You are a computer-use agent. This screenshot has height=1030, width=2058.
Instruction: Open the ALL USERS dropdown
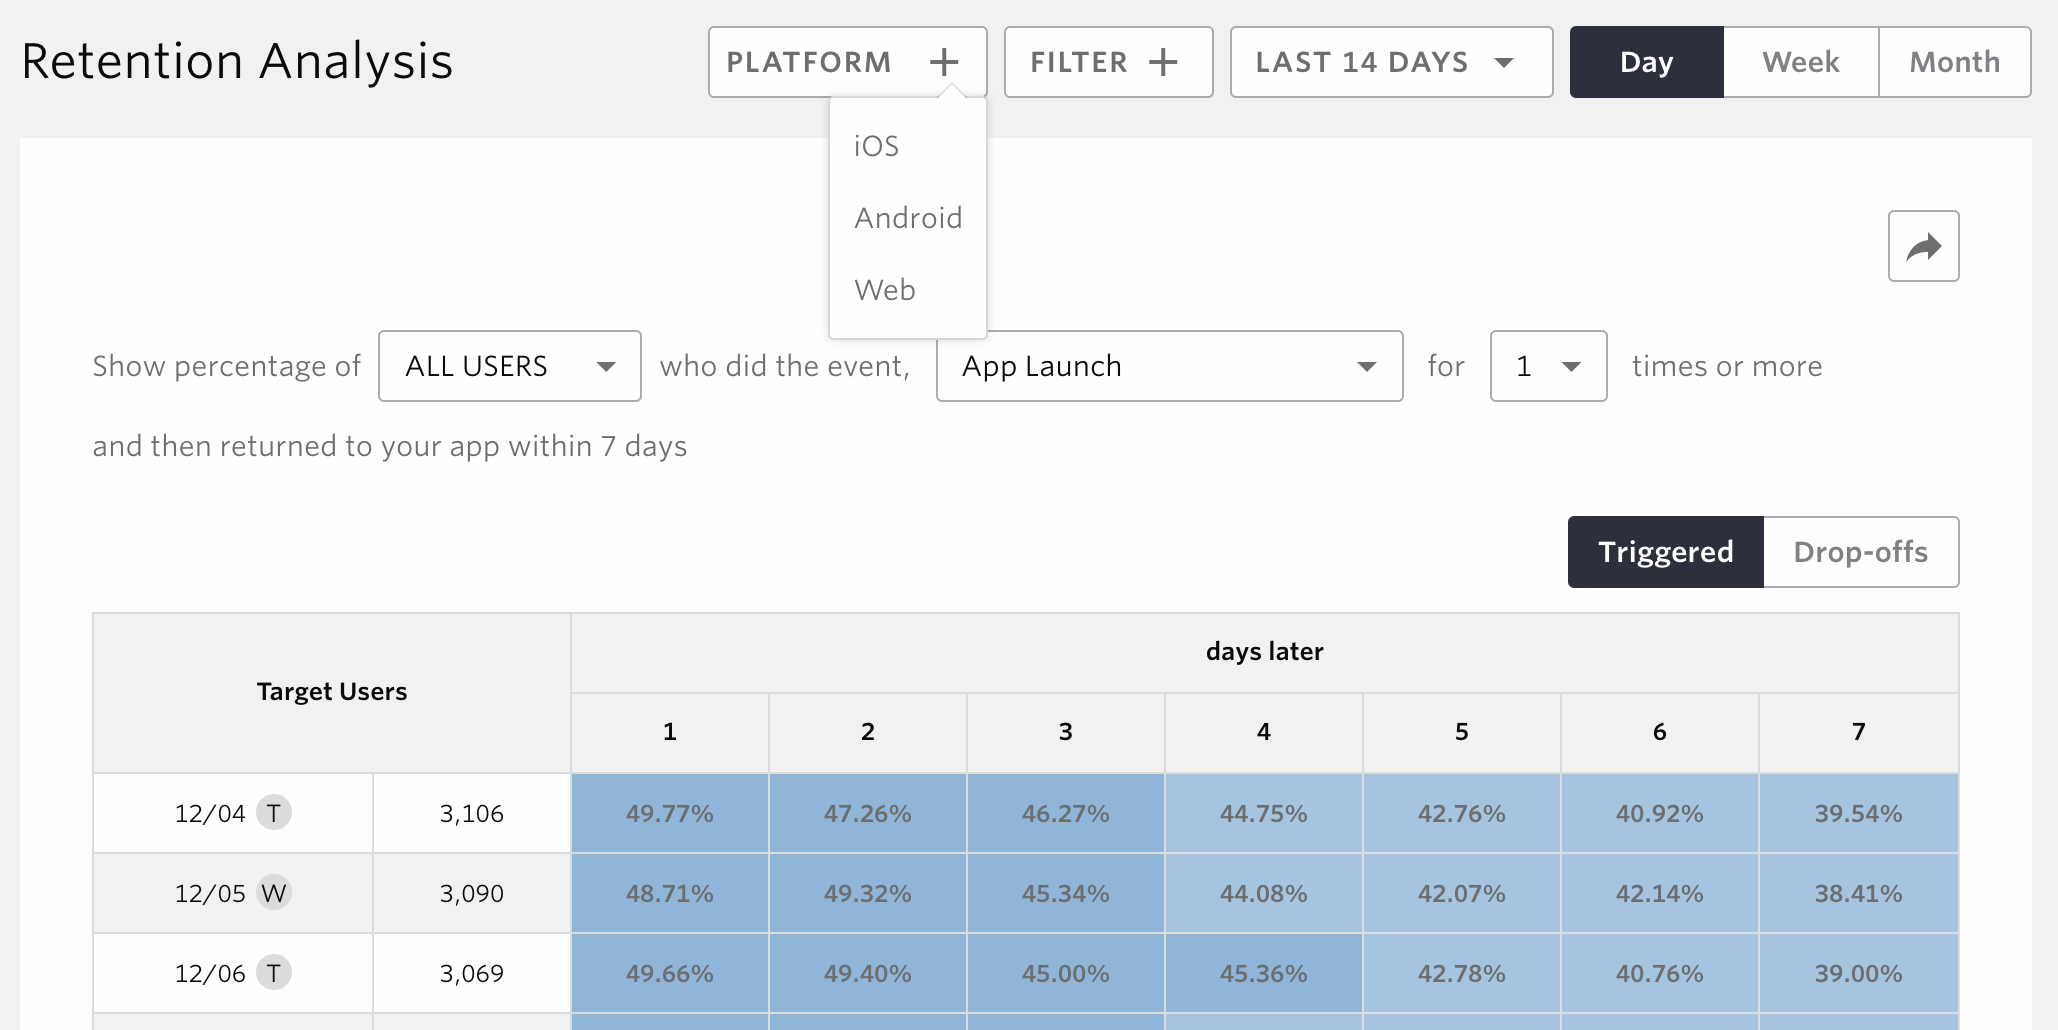[510, 366]
